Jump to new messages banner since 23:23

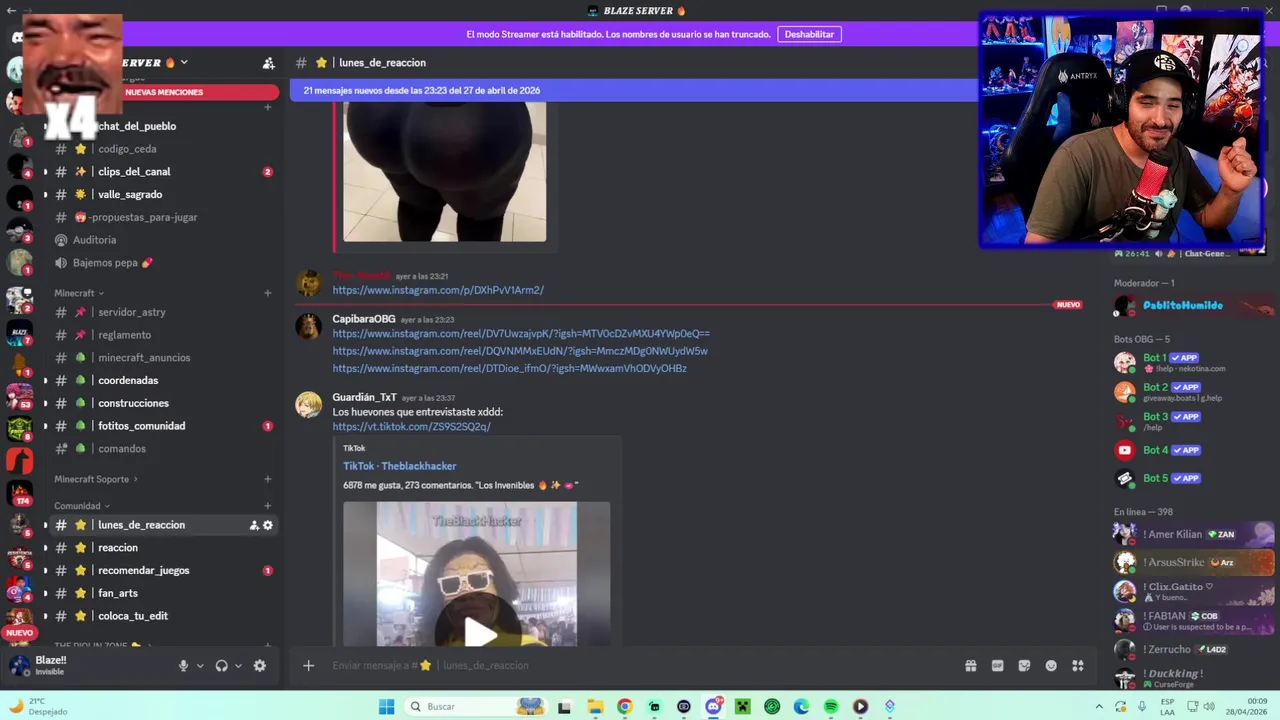click(x=632, y=90)
